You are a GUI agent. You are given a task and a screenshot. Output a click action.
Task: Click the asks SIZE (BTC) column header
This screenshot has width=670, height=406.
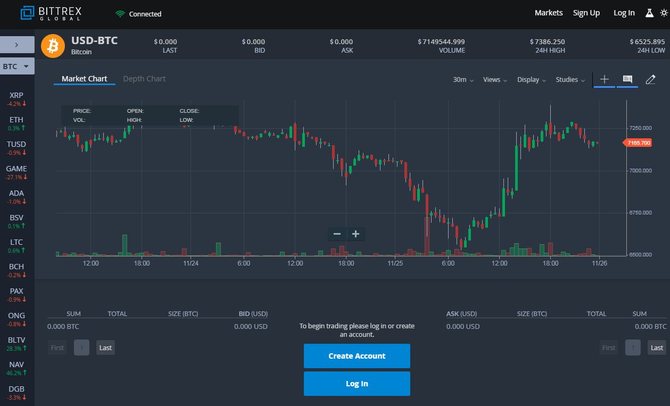(532, 314)
